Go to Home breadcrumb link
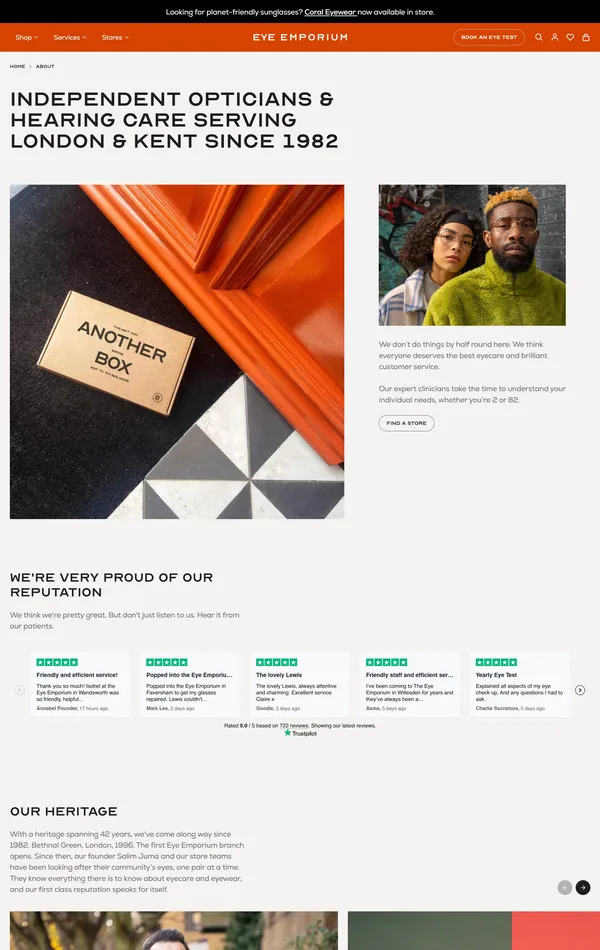600x950 pixels. (x=17, y=67)
